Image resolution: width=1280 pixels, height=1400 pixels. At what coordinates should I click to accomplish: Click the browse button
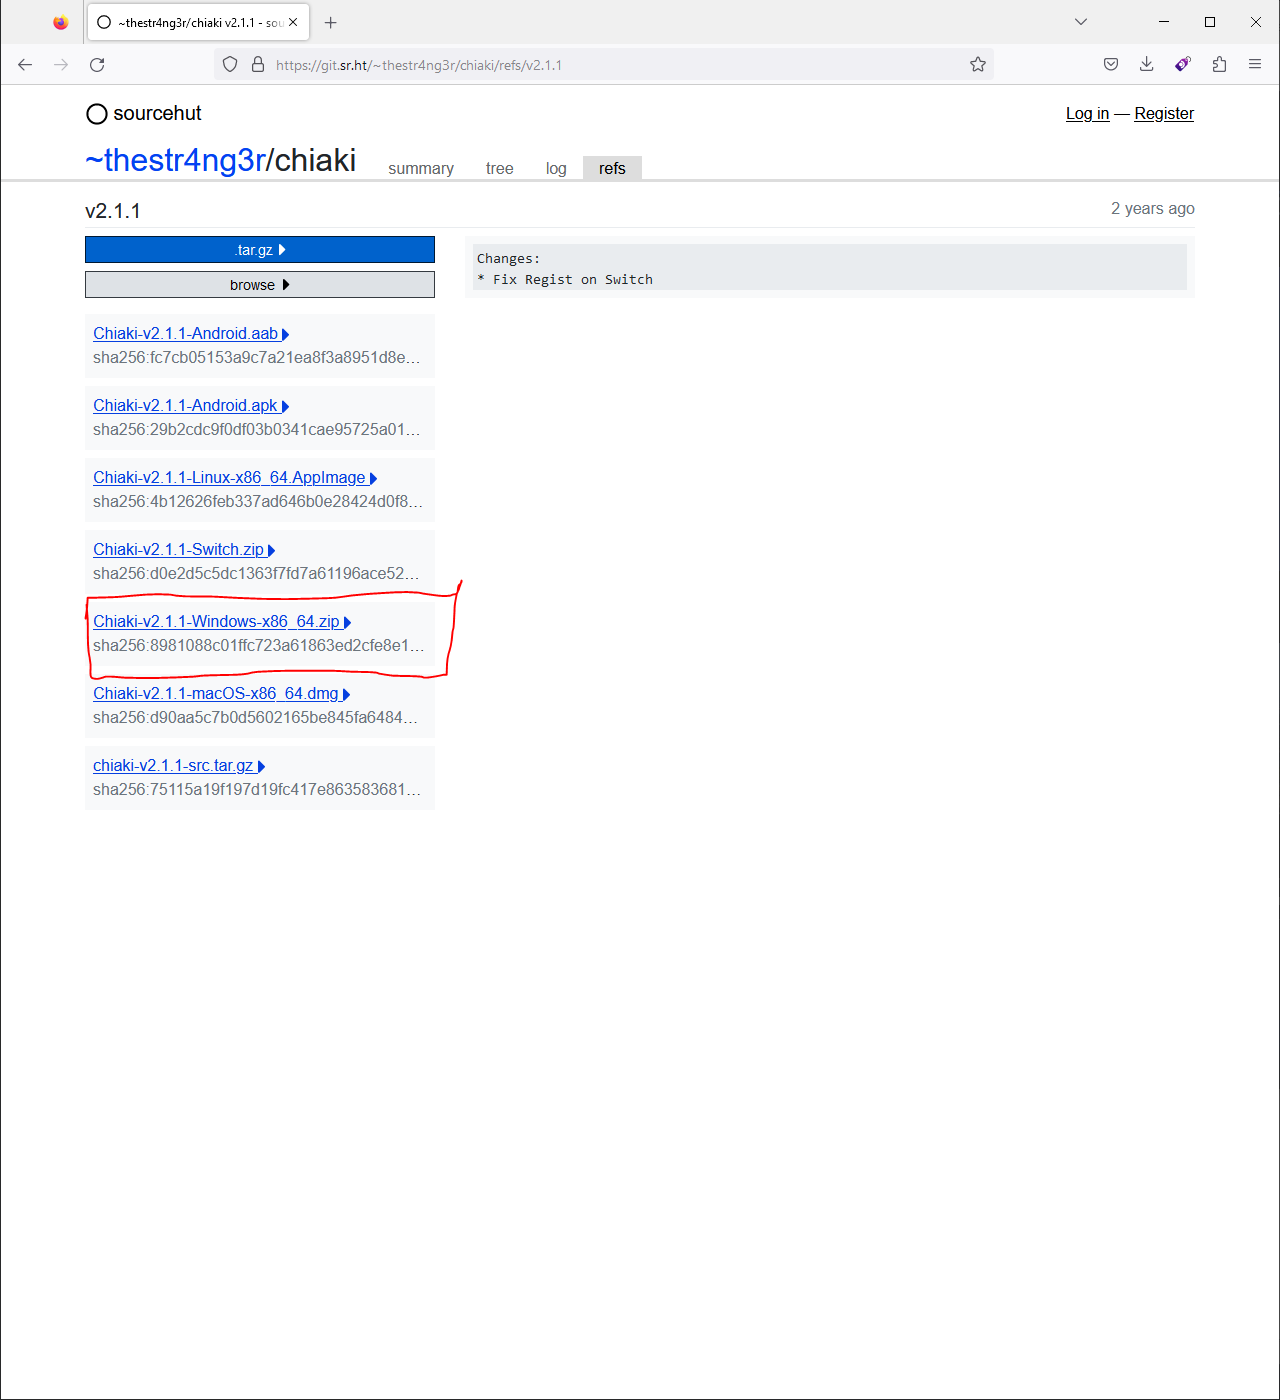pyautogui.click(x=260, y=285)
